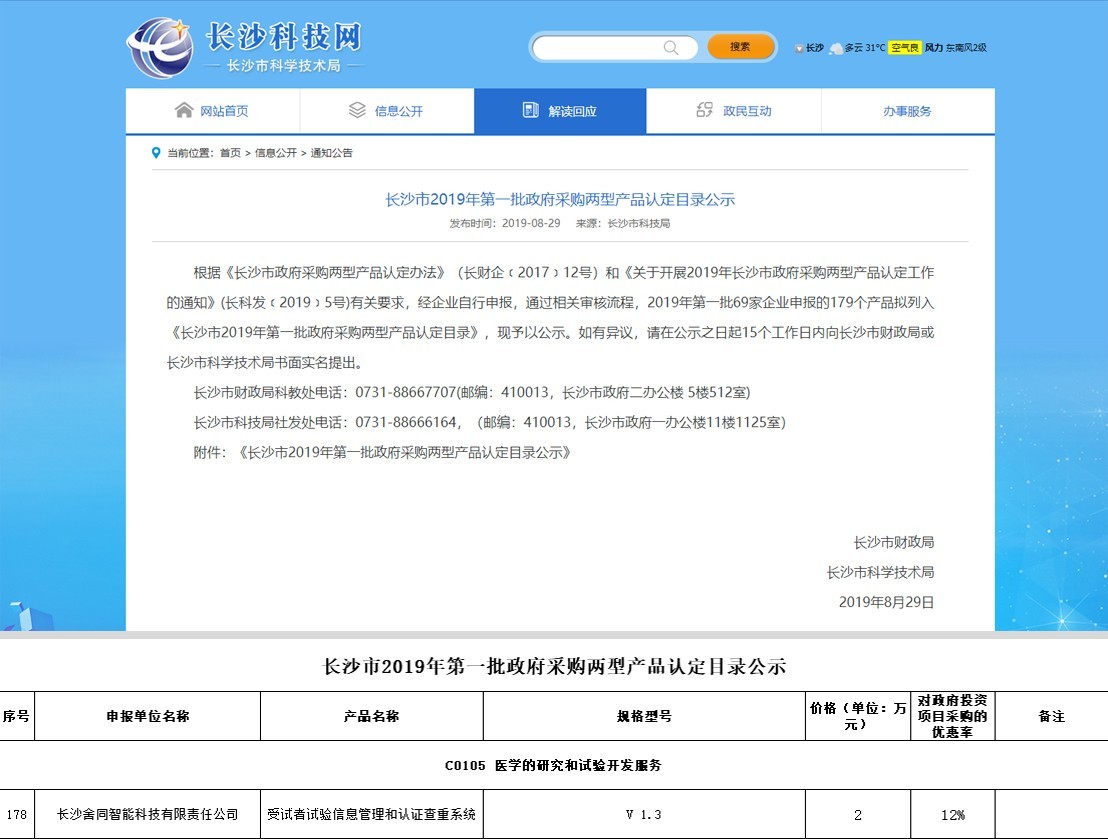Click the 通知公告 breadcrumb link
The width and height of the screenshot is (1108, 839).
coord(331,153)
